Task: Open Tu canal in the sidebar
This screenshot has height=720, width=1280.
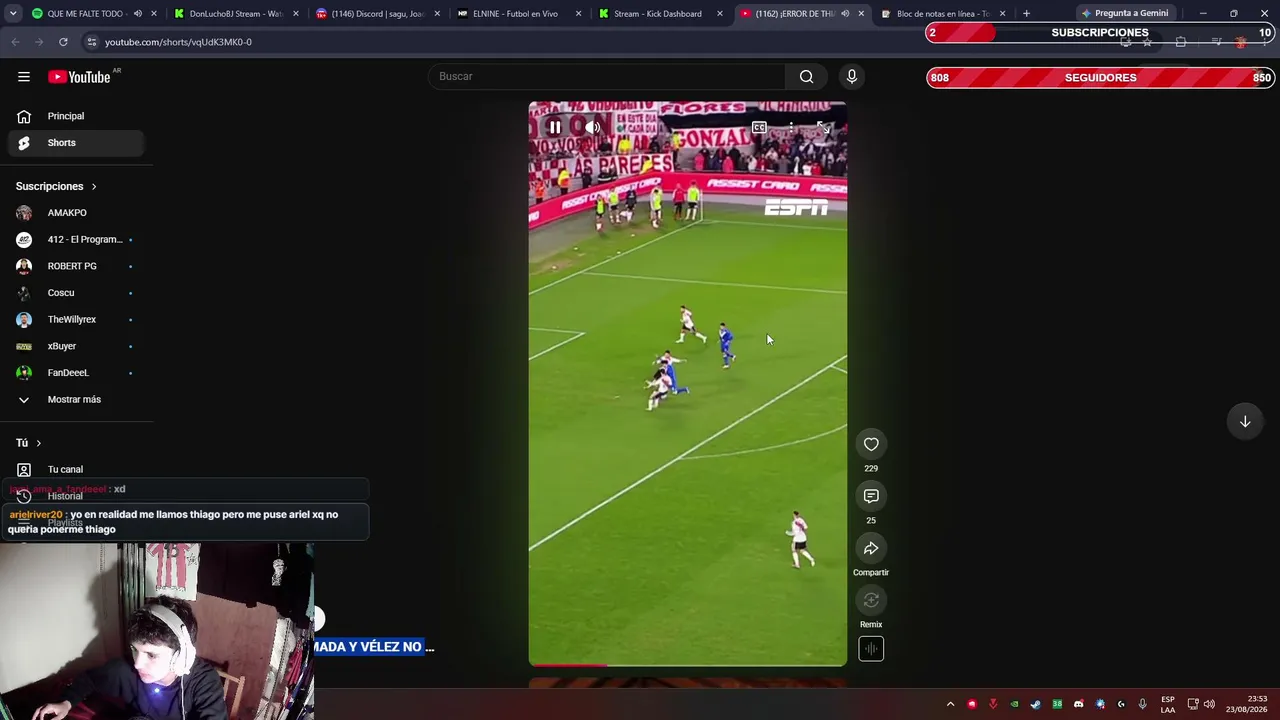Action: [76, 470]
